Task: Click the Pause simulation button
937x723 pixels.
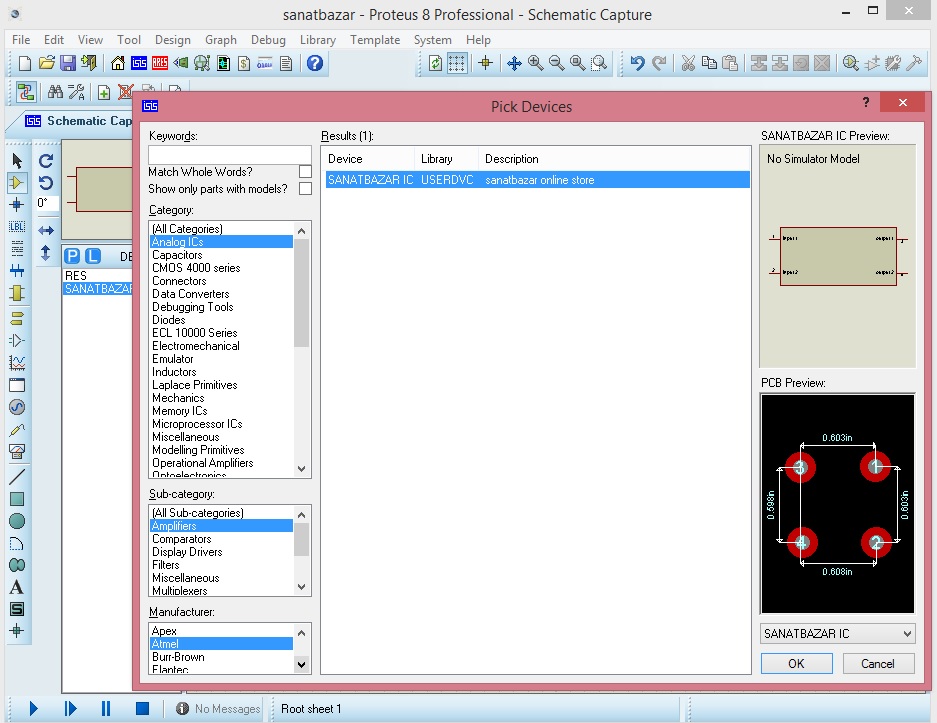Action: tap(106, 709)
